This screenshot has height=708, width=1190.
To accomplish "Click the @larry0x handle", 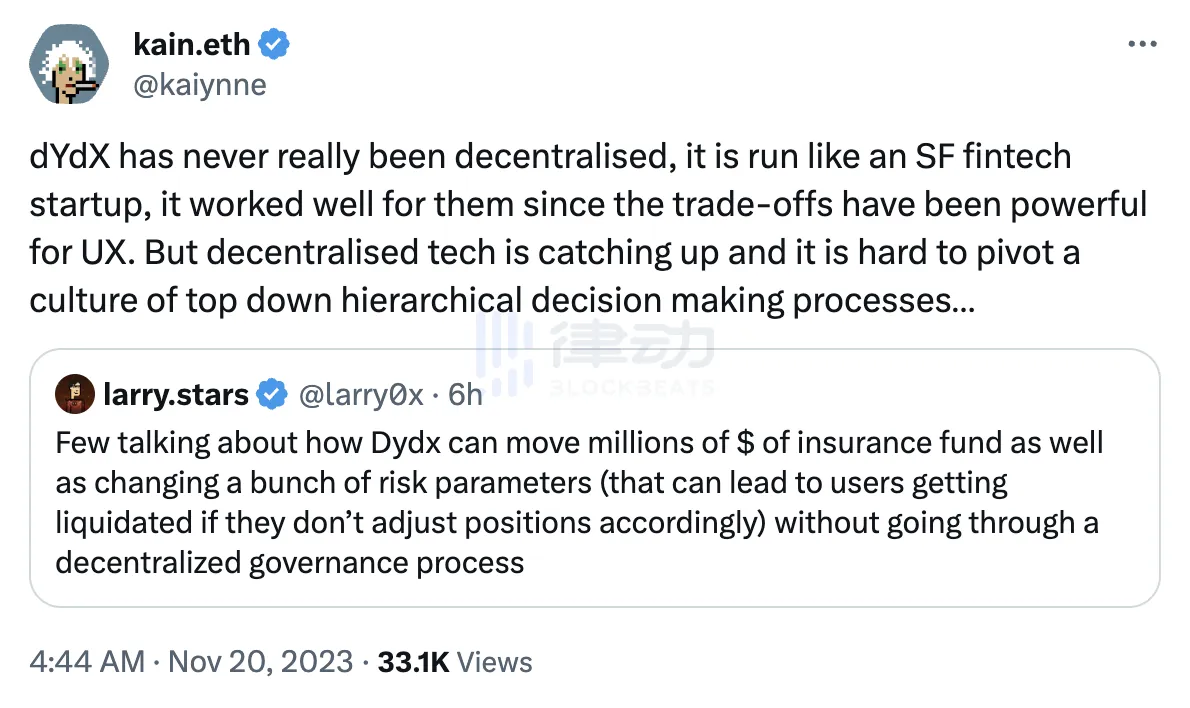I will click(x=360, y=395).
